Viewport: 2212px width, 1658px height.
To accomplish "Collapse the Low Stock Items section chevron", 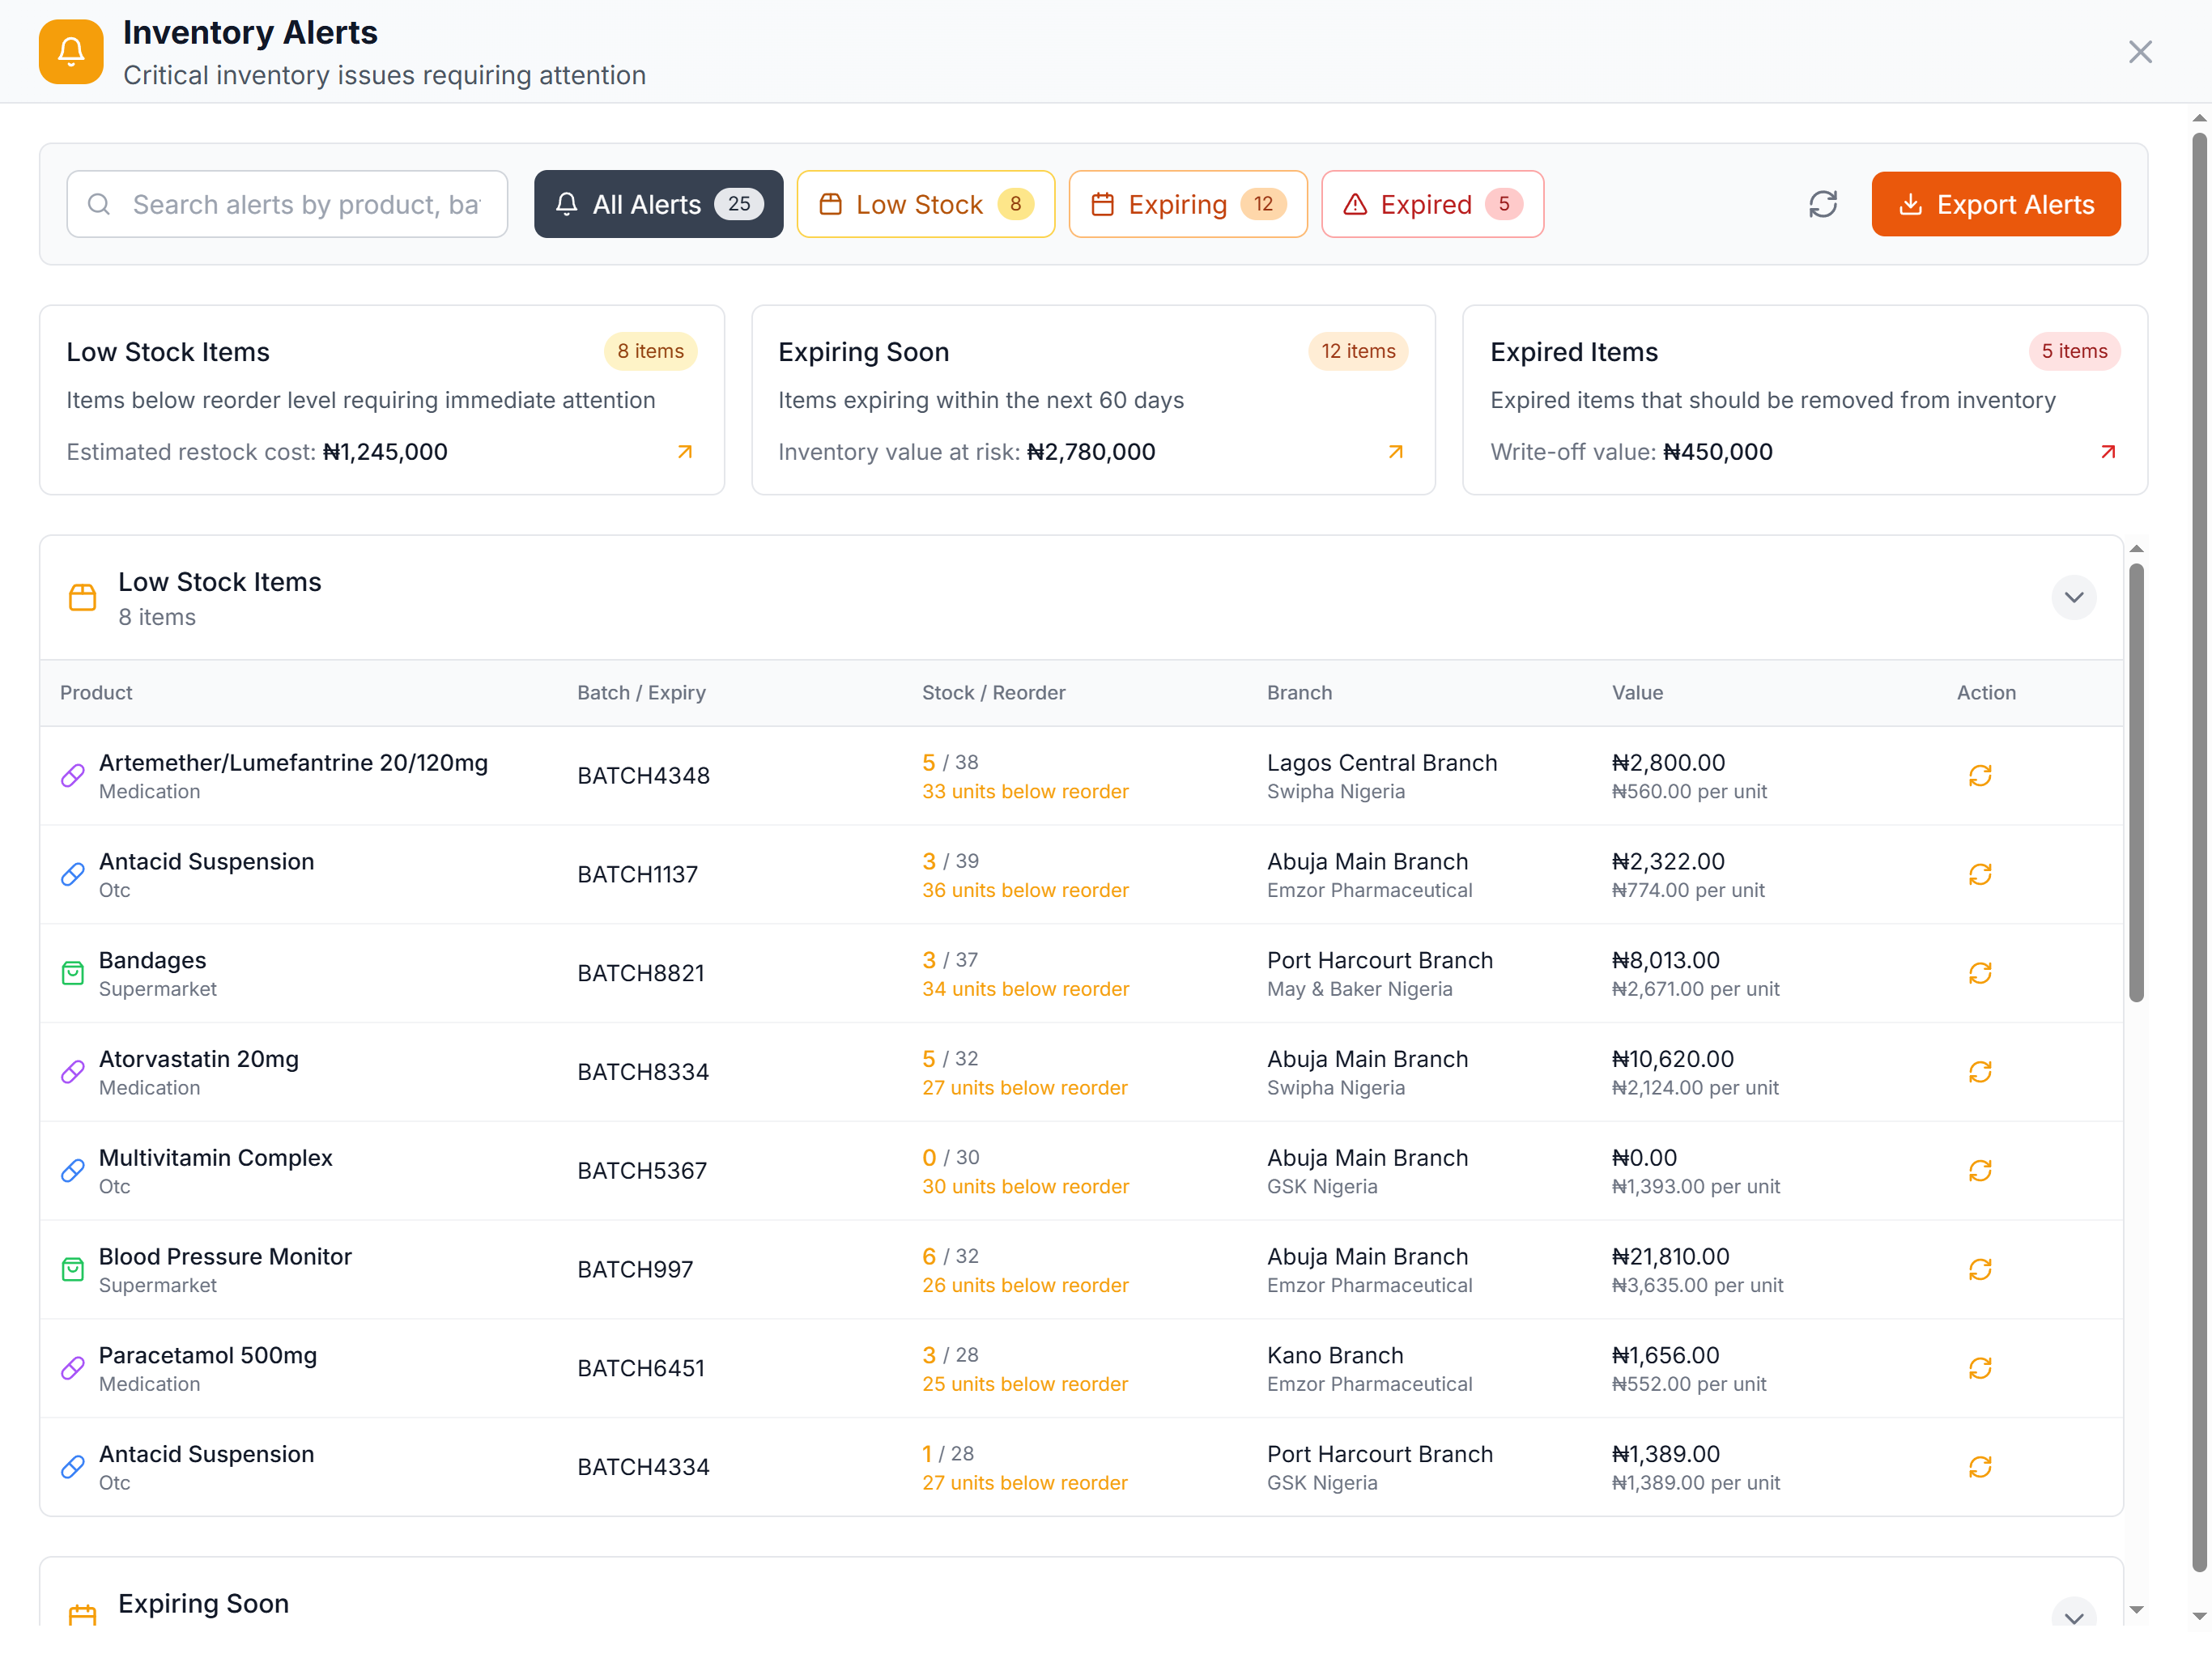I will pyautogui.click(x=2073, y=597).
